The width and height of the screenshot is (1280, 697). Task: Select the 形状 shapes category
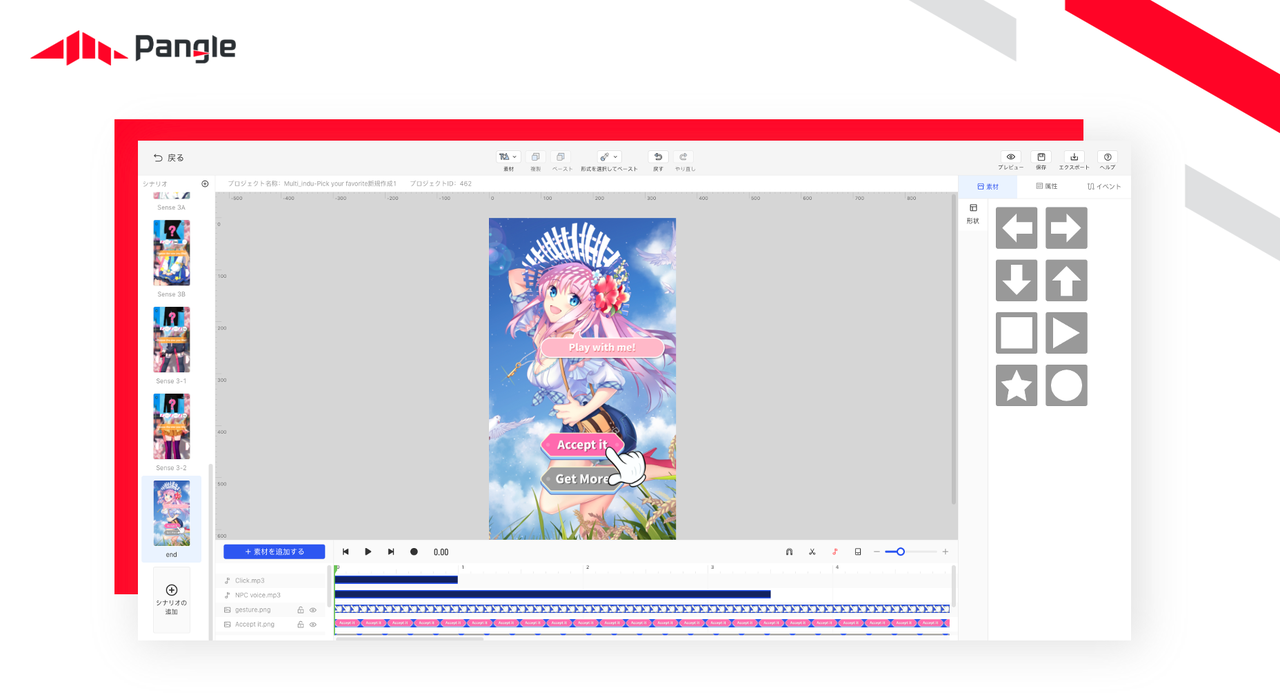[973, 214]
